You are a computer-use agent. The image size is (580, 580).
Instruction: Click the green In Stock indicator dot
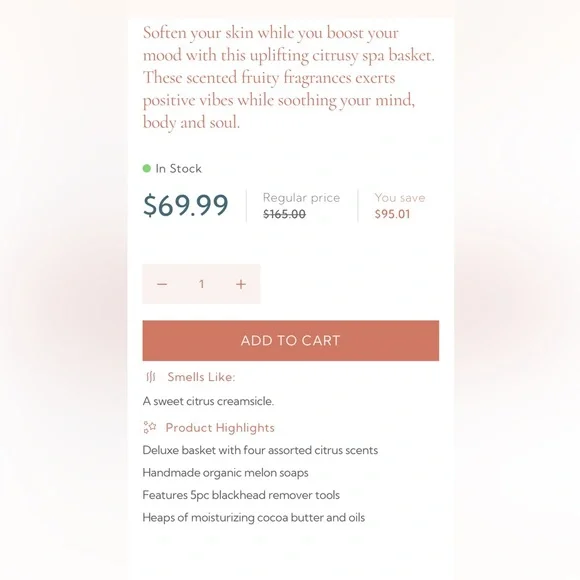(146, 169)
